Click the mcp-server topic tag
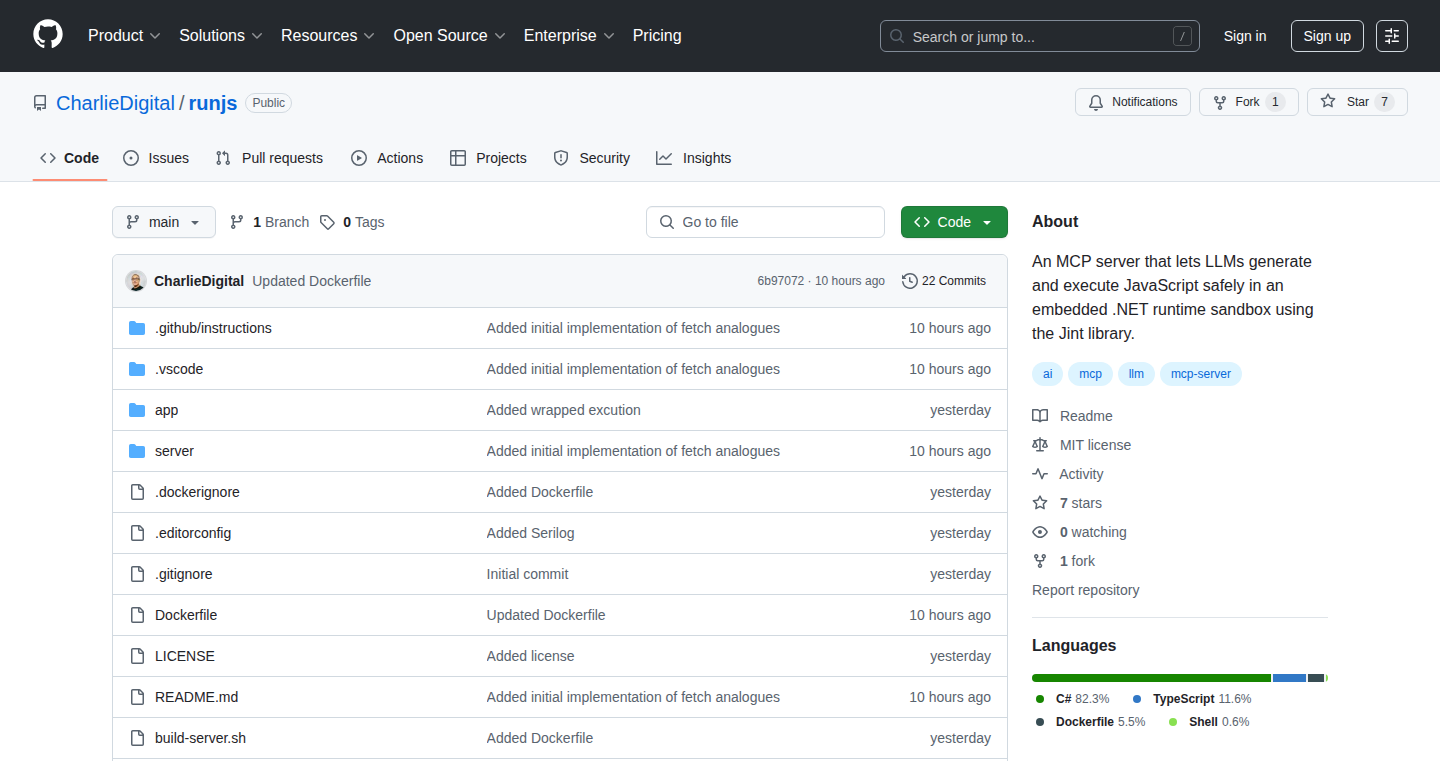The height and width of the screenshot is (761, 1440). [x=1201, y=374]
